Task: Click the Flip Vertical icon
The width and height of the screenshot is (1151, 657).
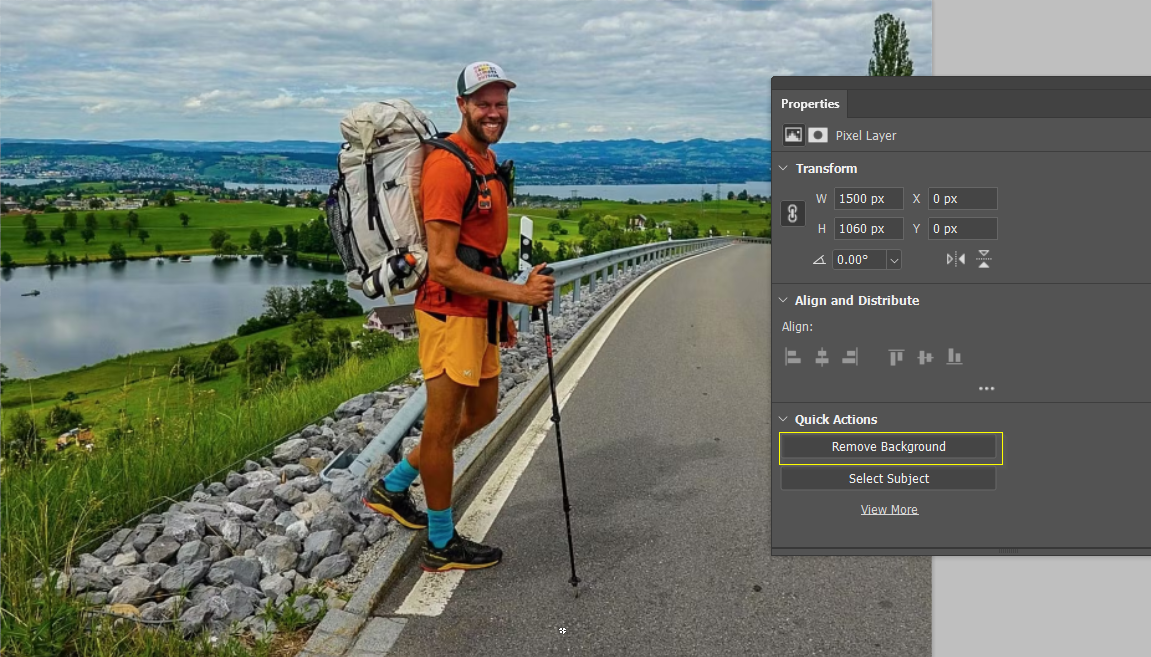Action: tap(984, 258)
